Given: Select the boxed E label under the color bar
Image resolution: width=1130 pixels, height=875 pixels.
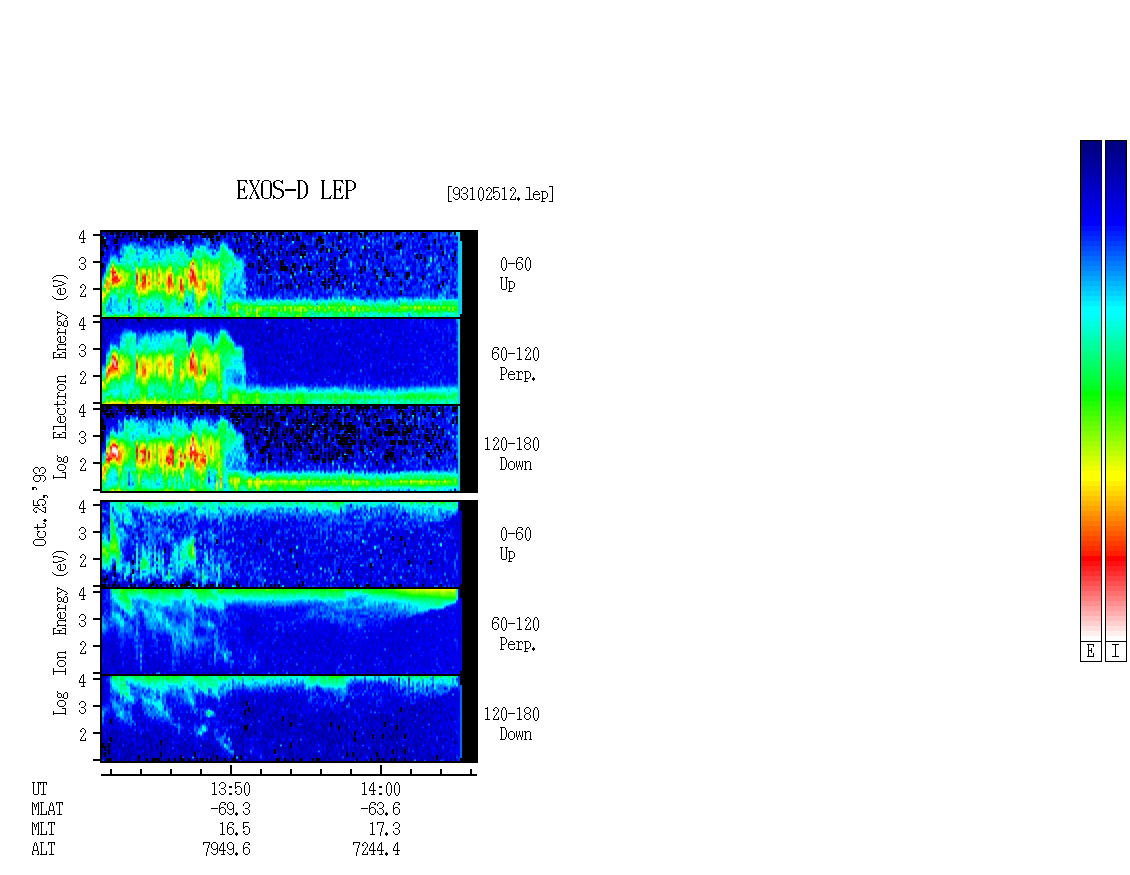Looking at the screenshot, I should tap(1090, 652).
